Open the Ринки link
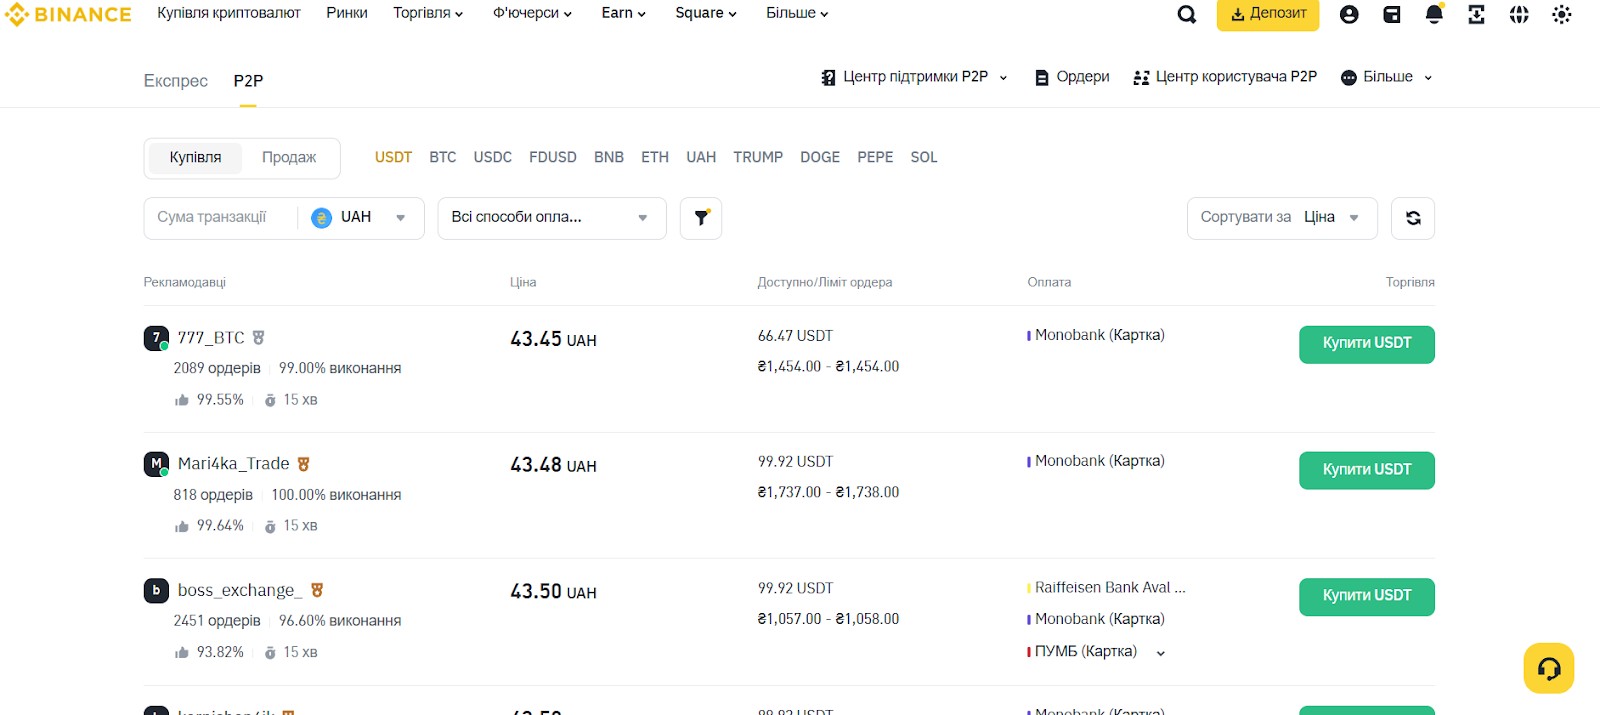 coord(347,13)
